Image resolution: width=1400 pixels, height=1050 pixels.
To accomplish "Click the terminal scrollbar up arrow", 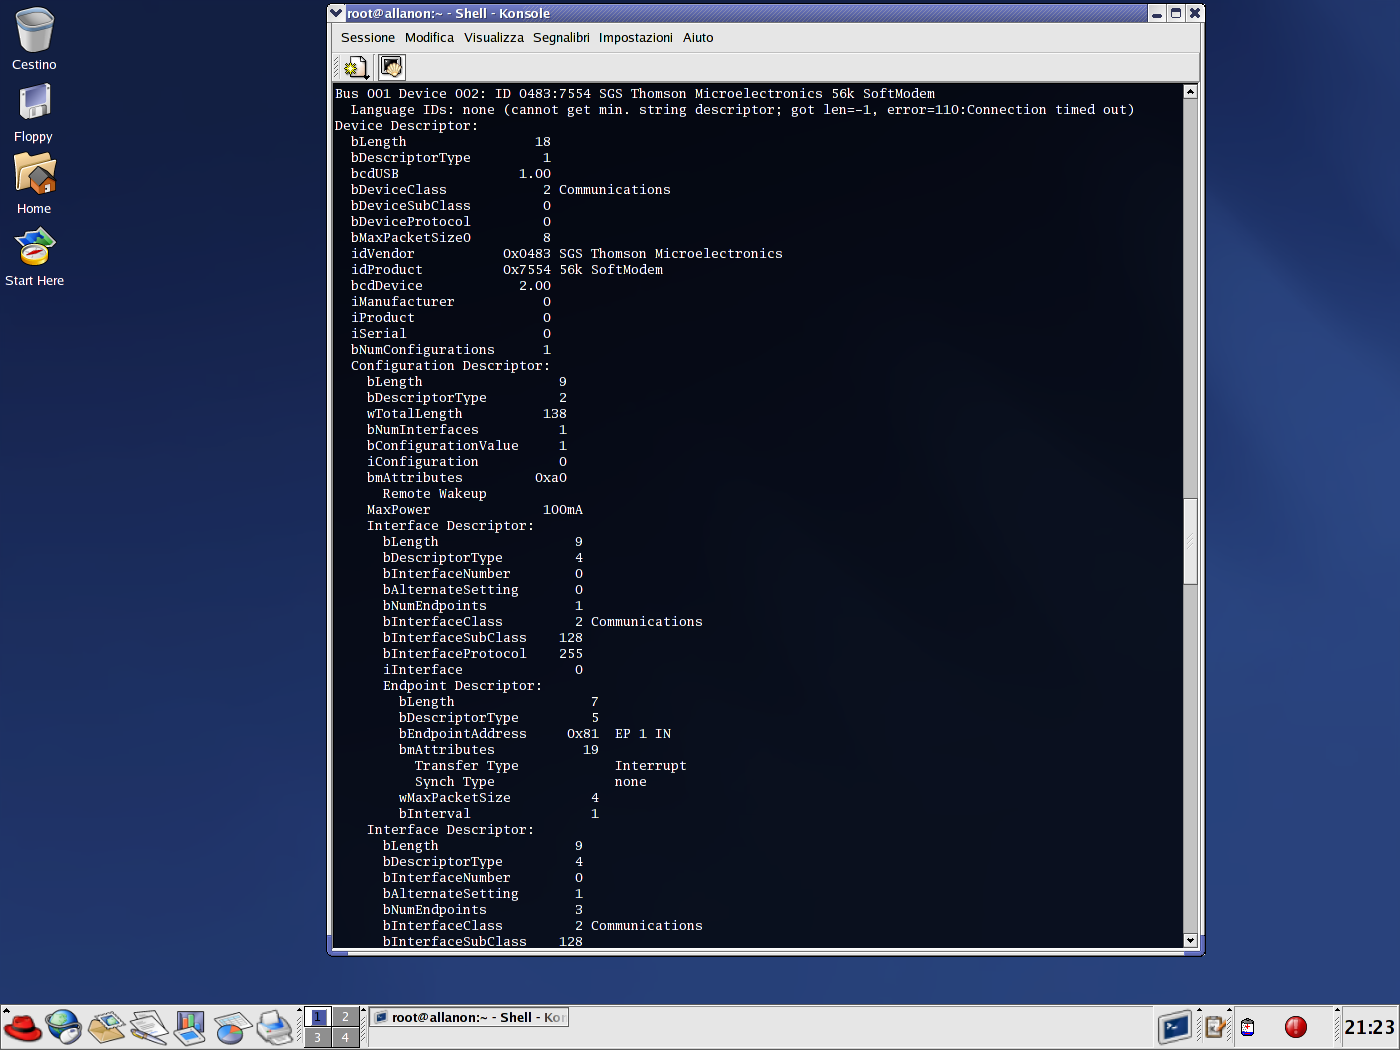I will 1190,92.
